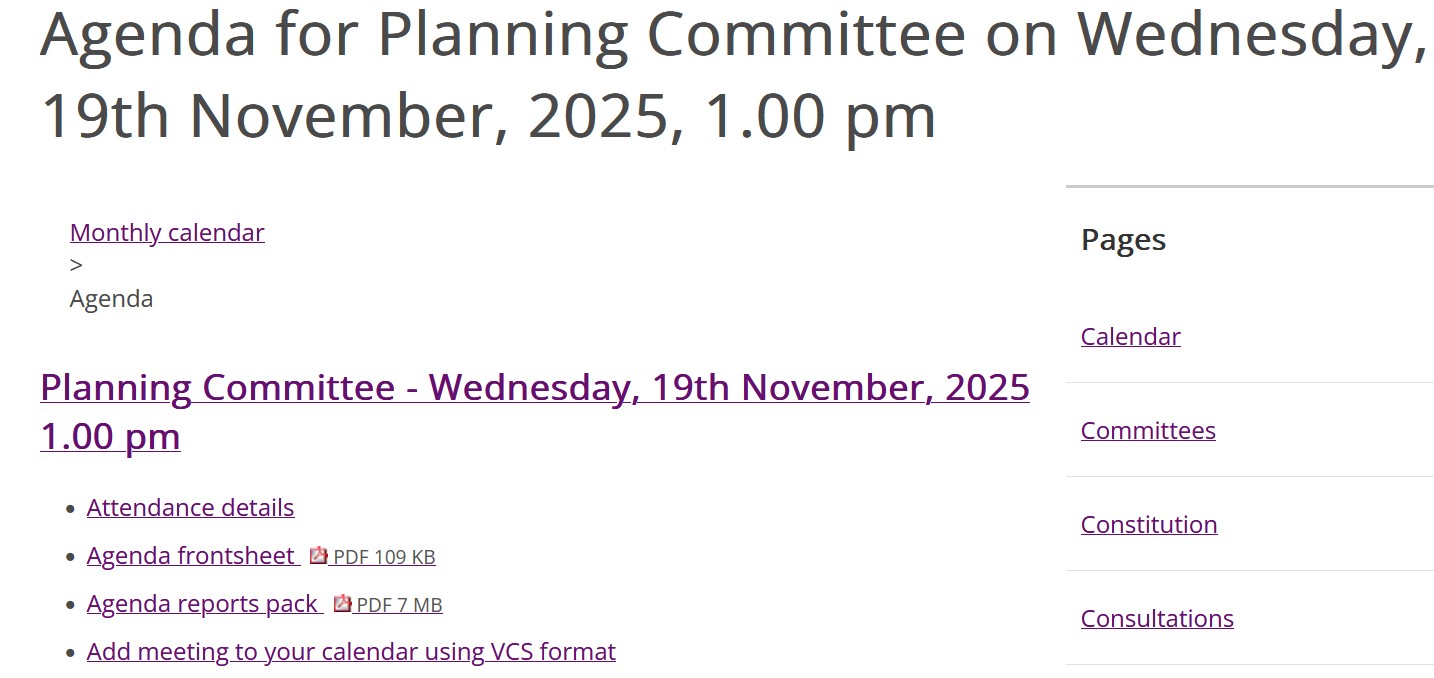
Task: Click the bullet before Attendance details
Action: (70, 509)
